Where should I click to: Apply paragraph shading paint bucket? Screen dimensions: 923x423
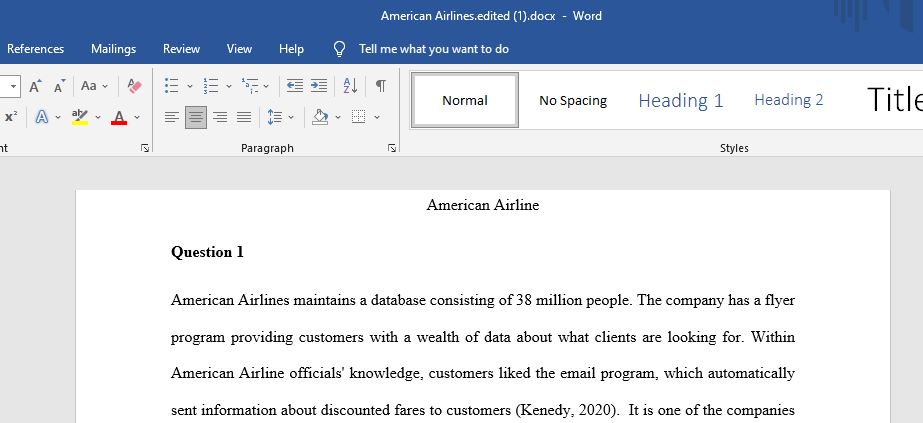[x=320, y=117]
